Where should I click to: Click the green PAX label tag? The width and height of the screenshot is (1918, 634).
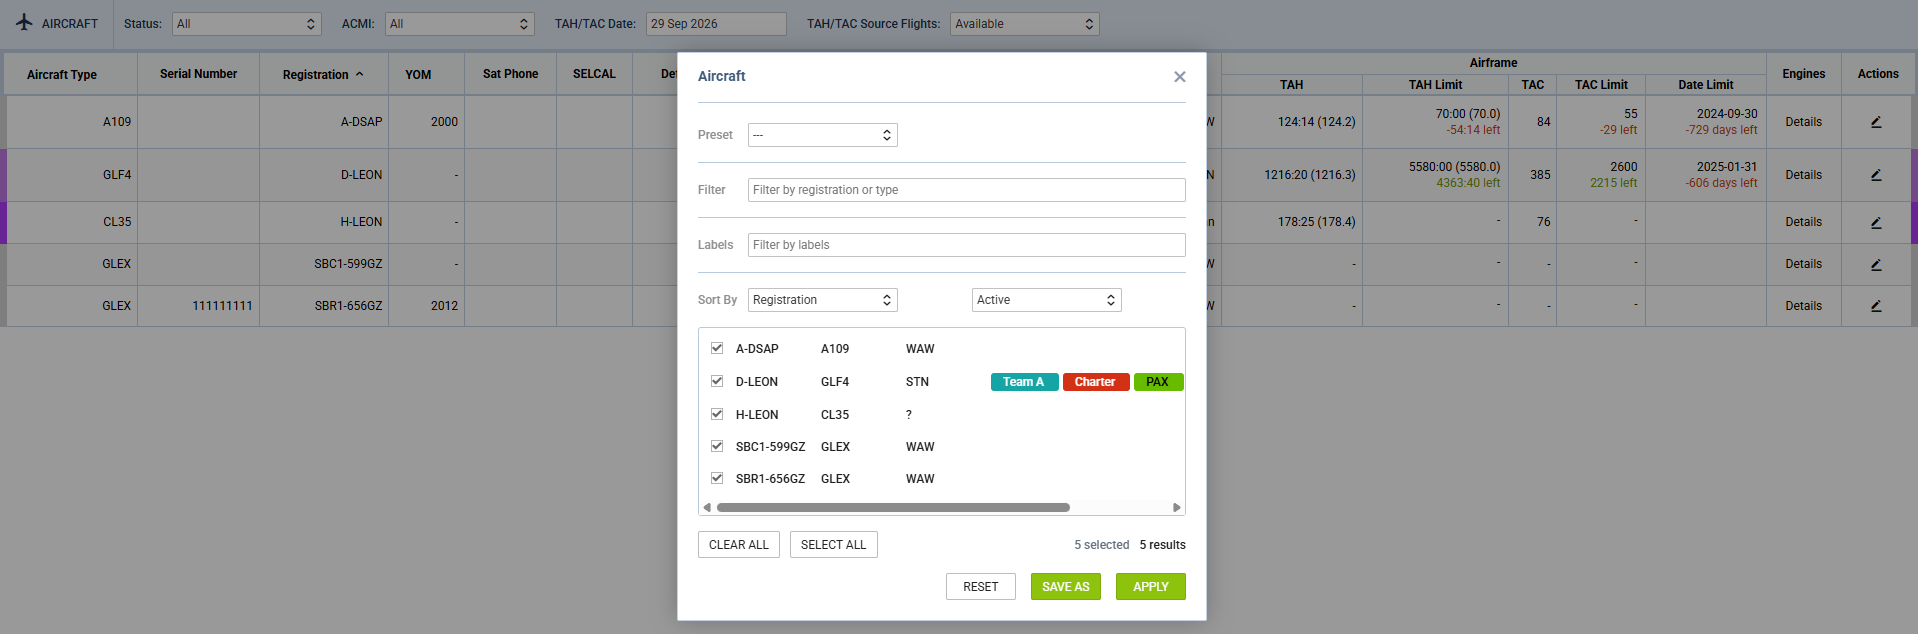[x=1159, y=382]
